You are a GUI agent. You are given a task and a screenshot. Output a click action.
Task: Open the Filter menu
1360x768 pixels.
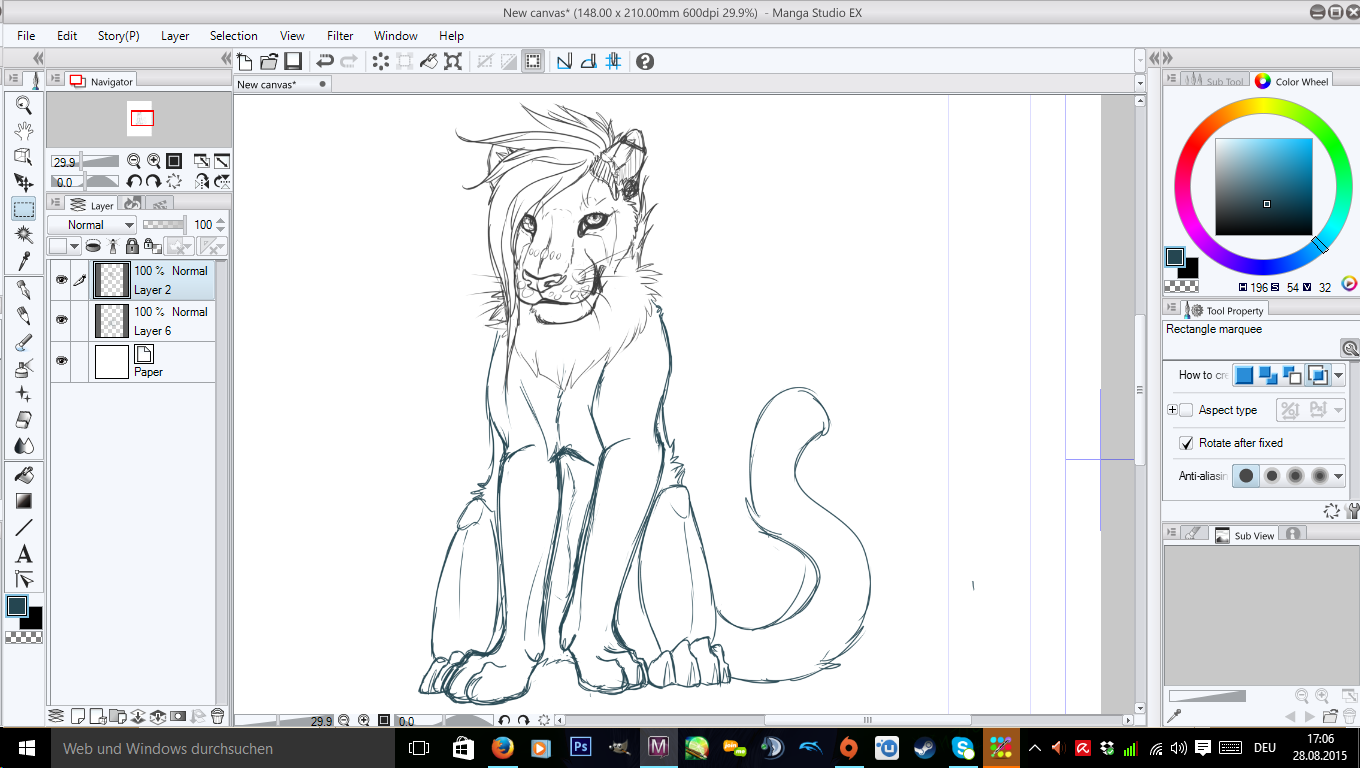340,35
